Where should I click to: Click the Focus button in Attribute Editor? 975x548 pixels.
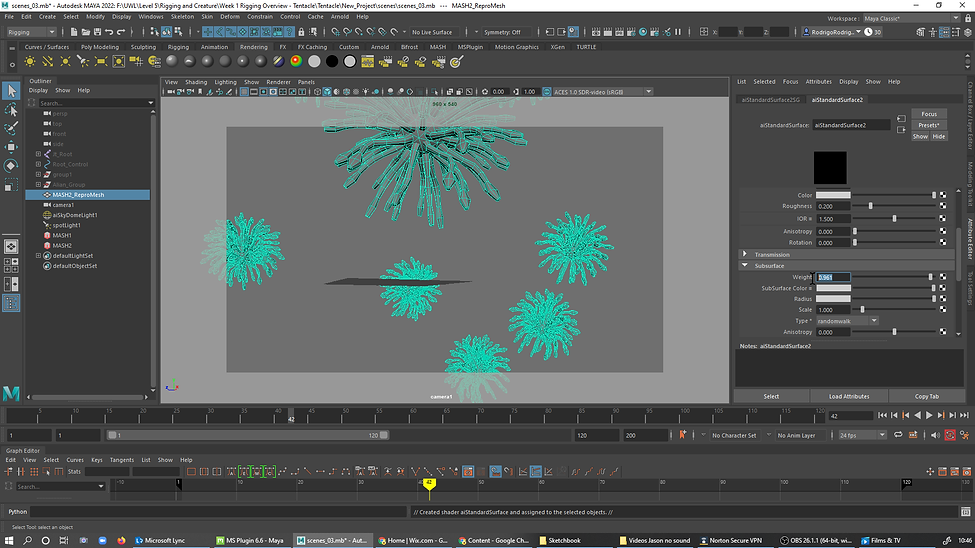929,114
